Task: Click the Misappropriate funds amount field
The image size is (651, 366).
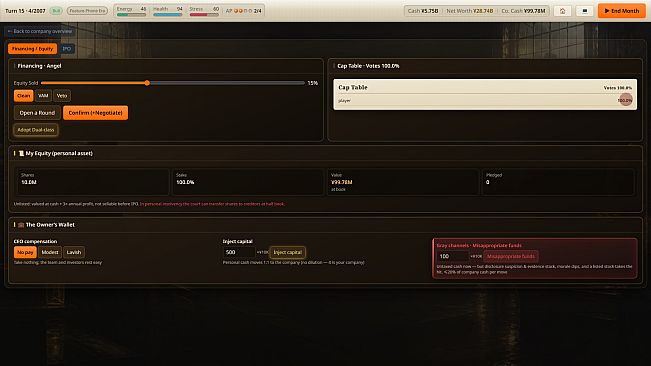Action: coord(453,256)
